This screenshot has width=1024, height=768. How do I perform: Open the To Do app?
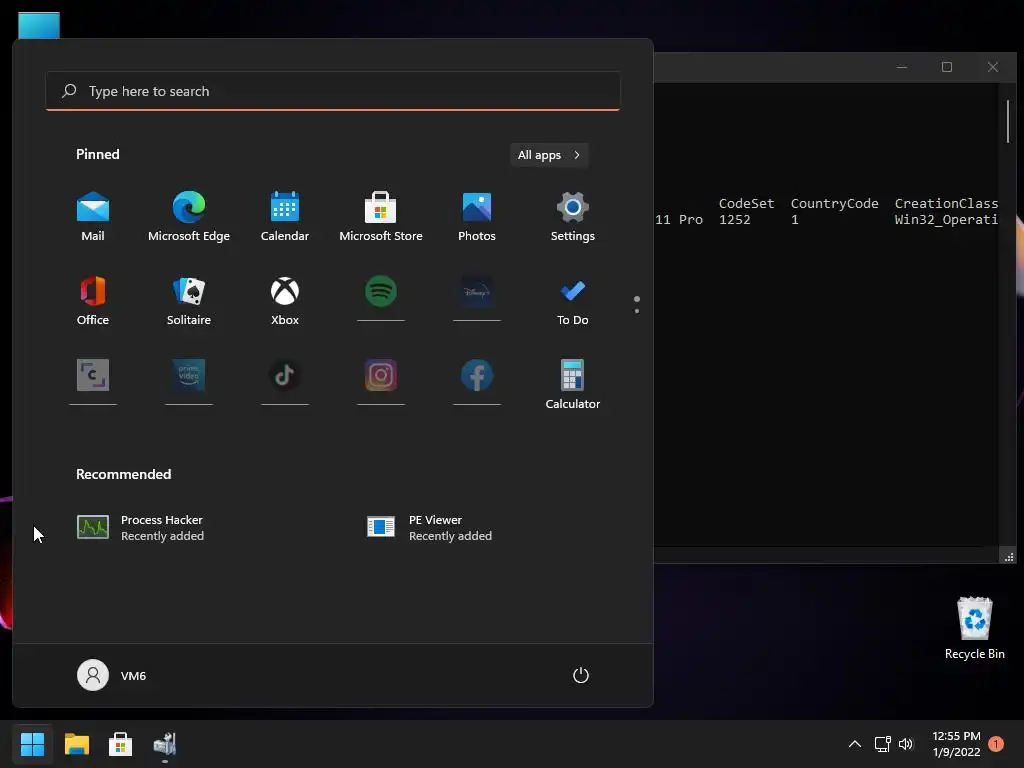coord(573,300)
